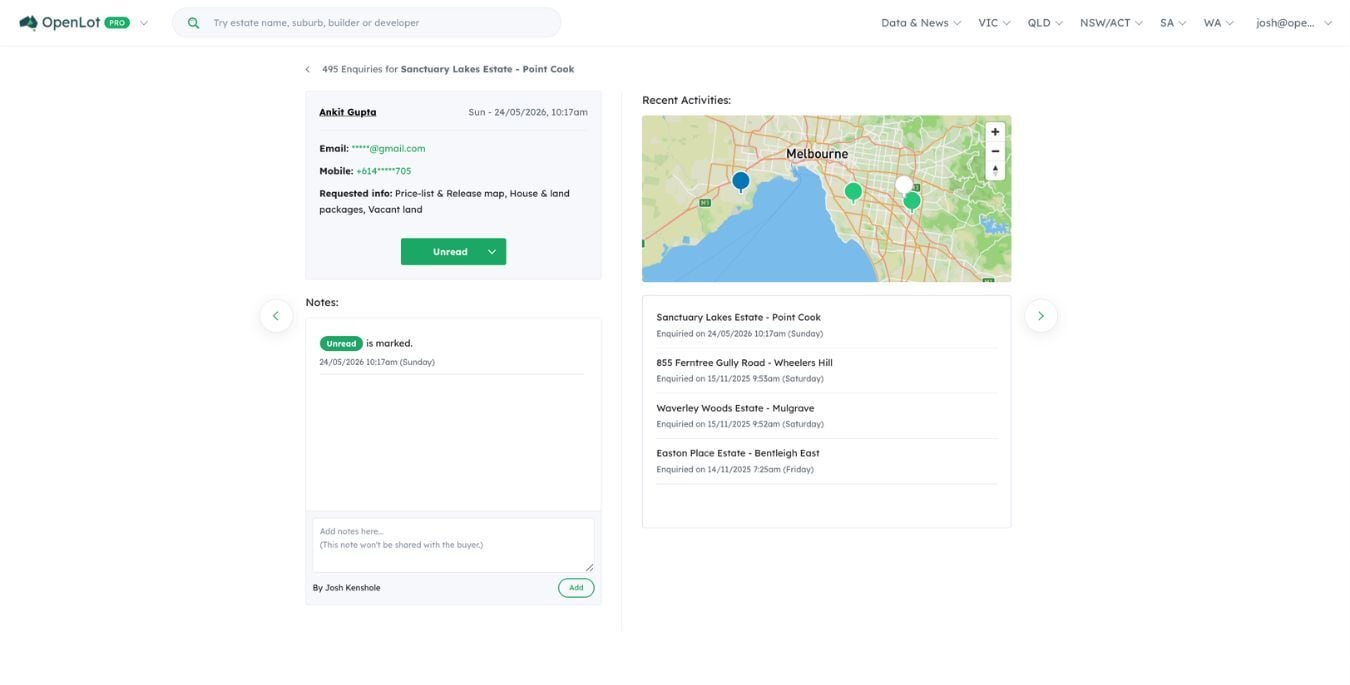Click the Add note button
This screenshot has width=1350, height=685.
click(576, 587)
